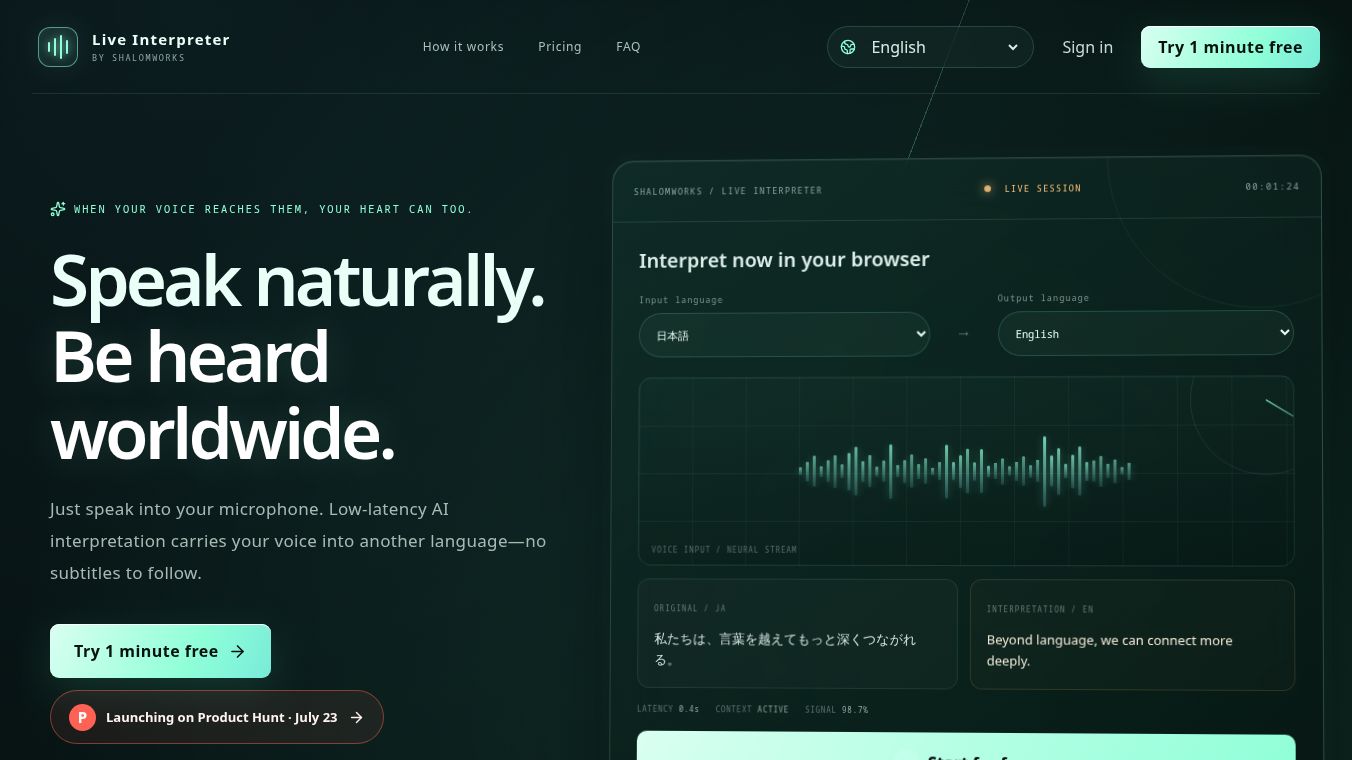1352x760 pixels.
Task: Click the 'Interpret now in your browser' heading
Action: point(784,260)
